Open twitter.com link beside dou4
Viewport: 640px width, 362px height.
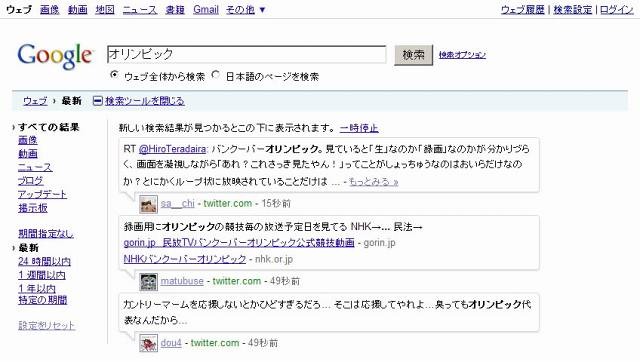tap(215, 343)
